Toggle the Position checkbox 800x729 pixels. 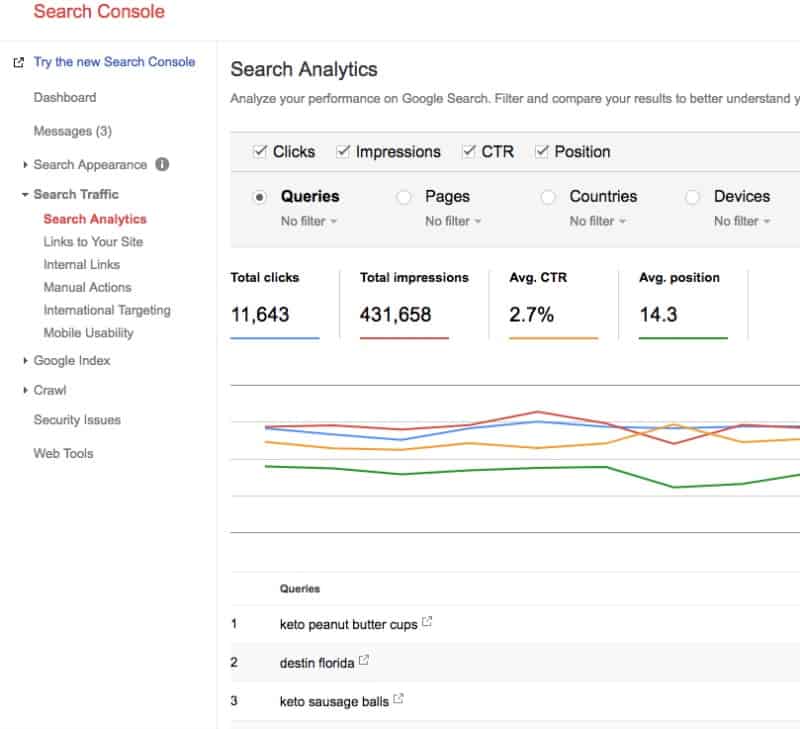[541, 152]
